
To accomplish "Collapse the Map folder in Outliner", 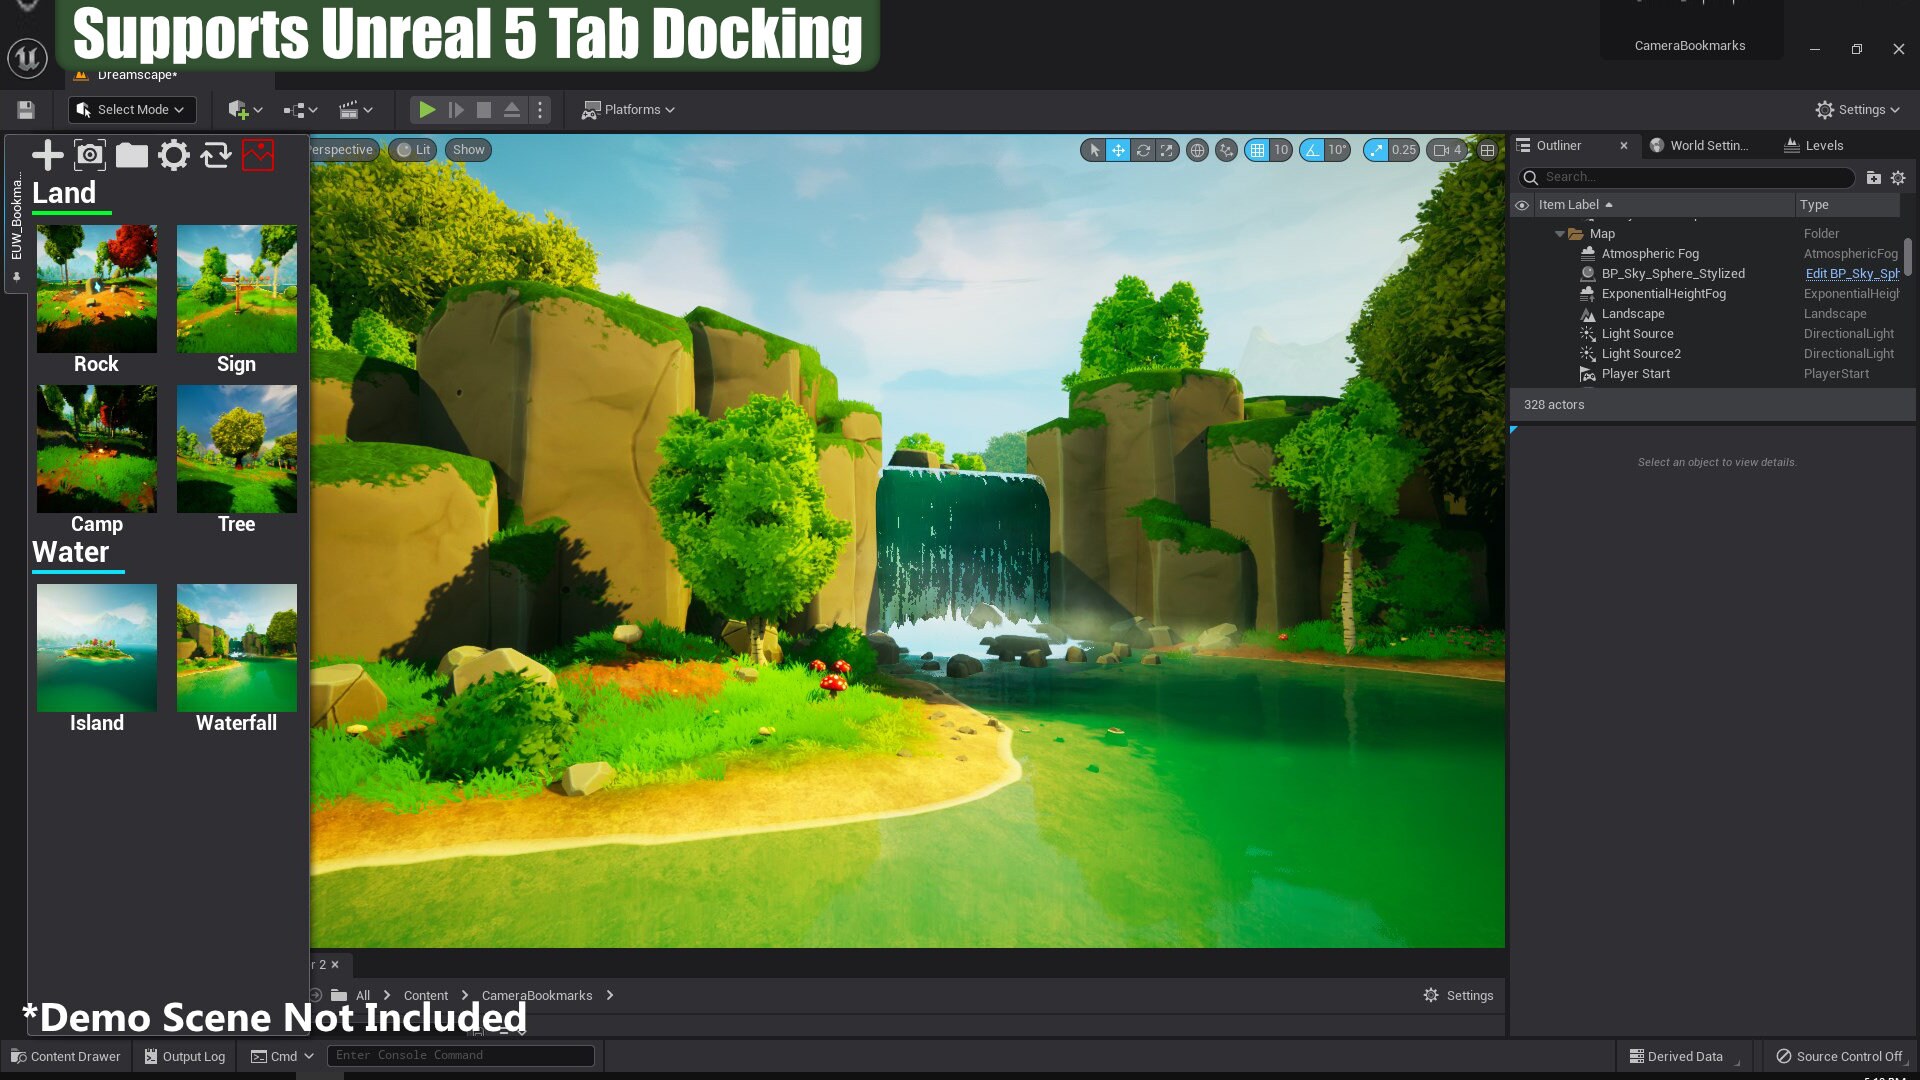I will (1559, 234).
